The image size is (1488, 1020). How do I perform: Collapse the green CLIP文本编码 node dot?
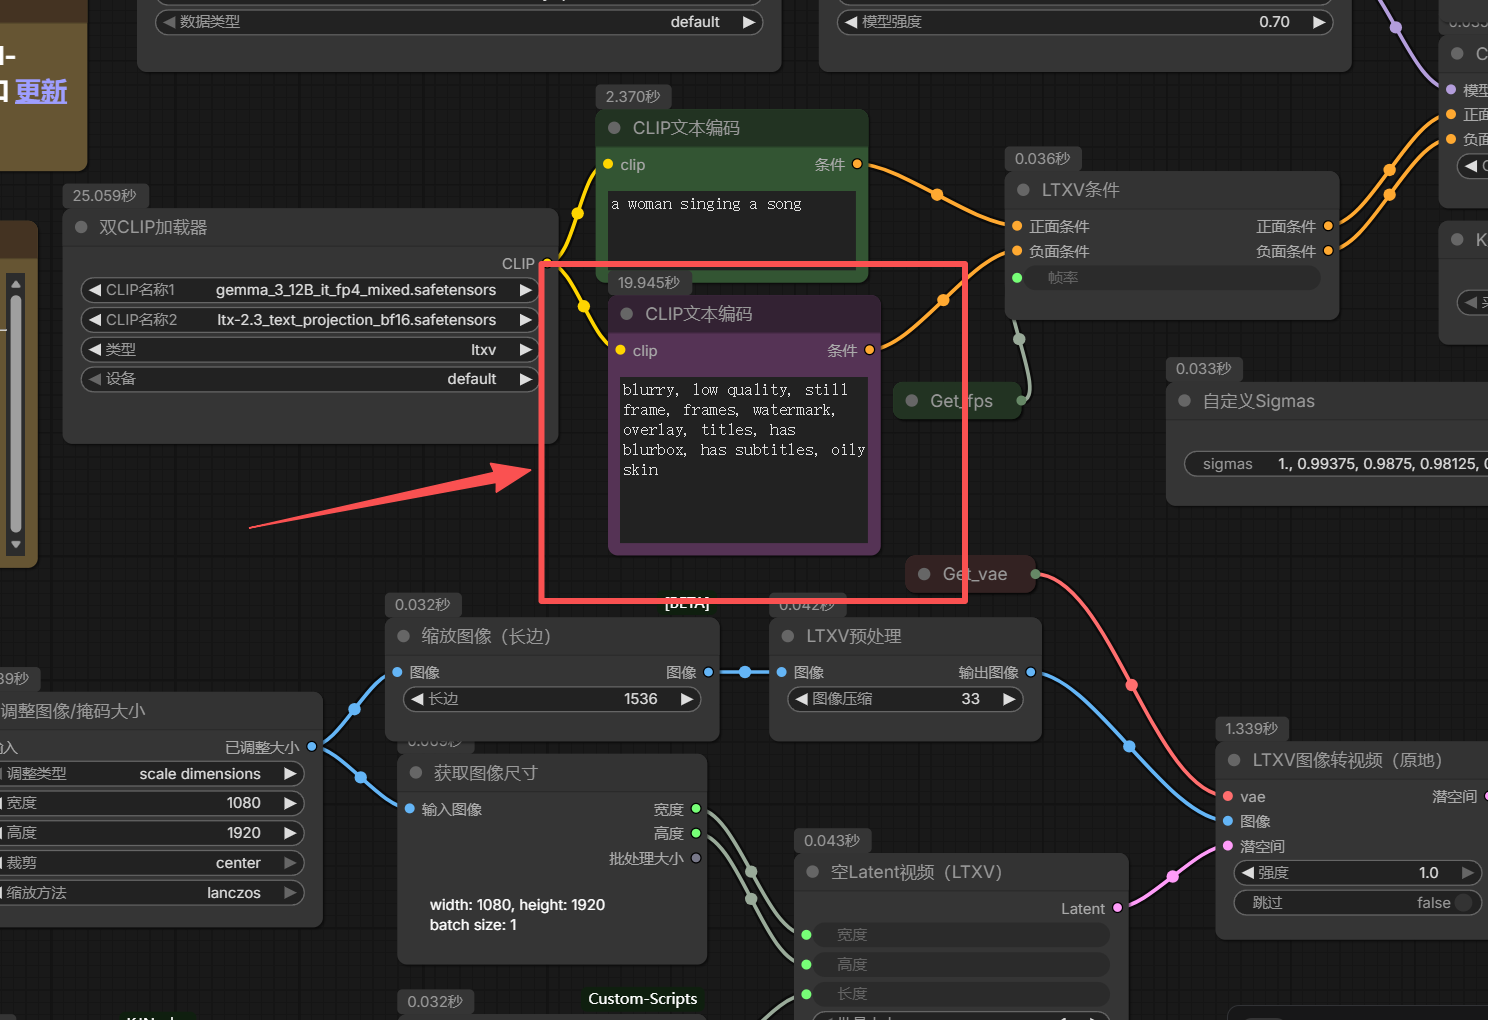(x=615, y=128)
